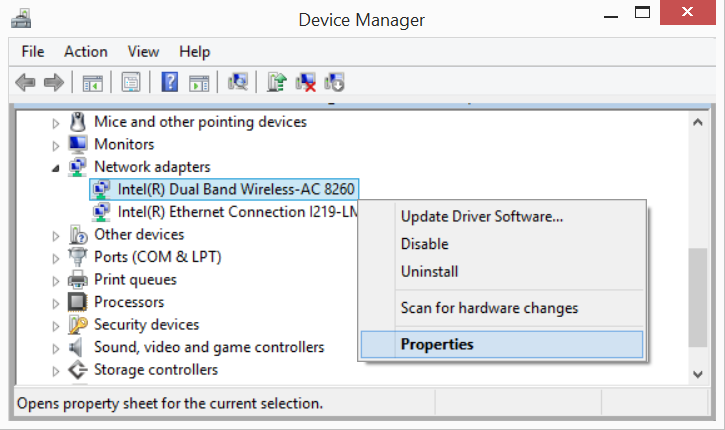
Task: Open the Action menu
Action: [x=86, y=51]
